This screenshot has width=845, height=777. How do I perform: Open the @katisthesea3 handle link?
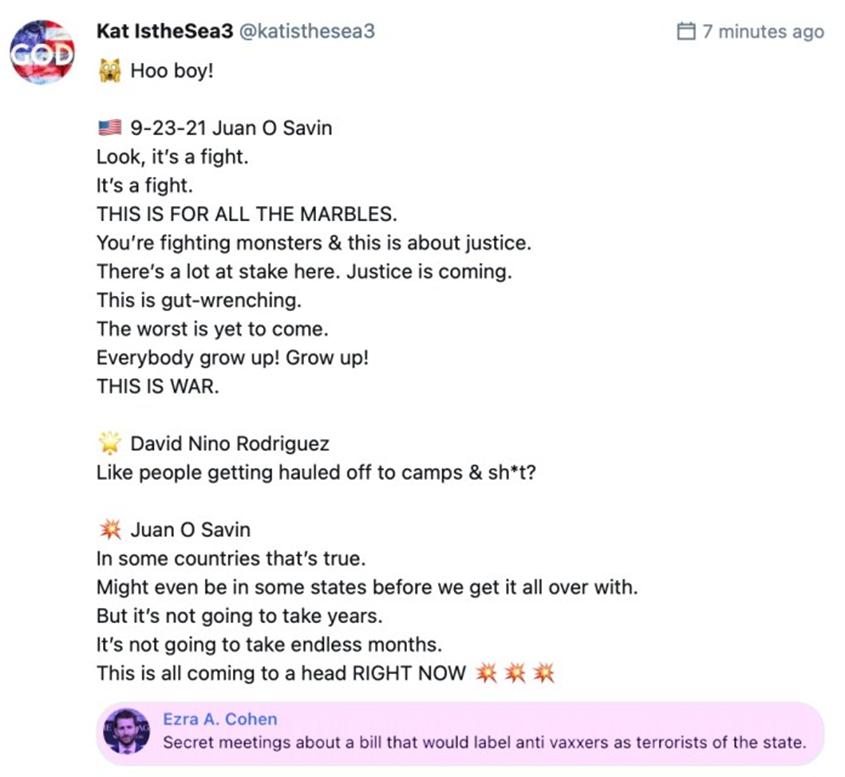coord(307,31)
